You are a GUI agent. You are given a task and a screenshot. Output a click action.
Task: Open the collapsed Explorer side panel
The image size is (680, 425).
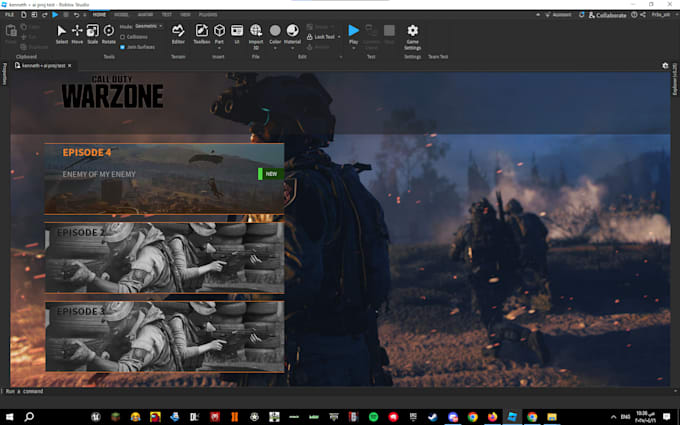[675, 79]
